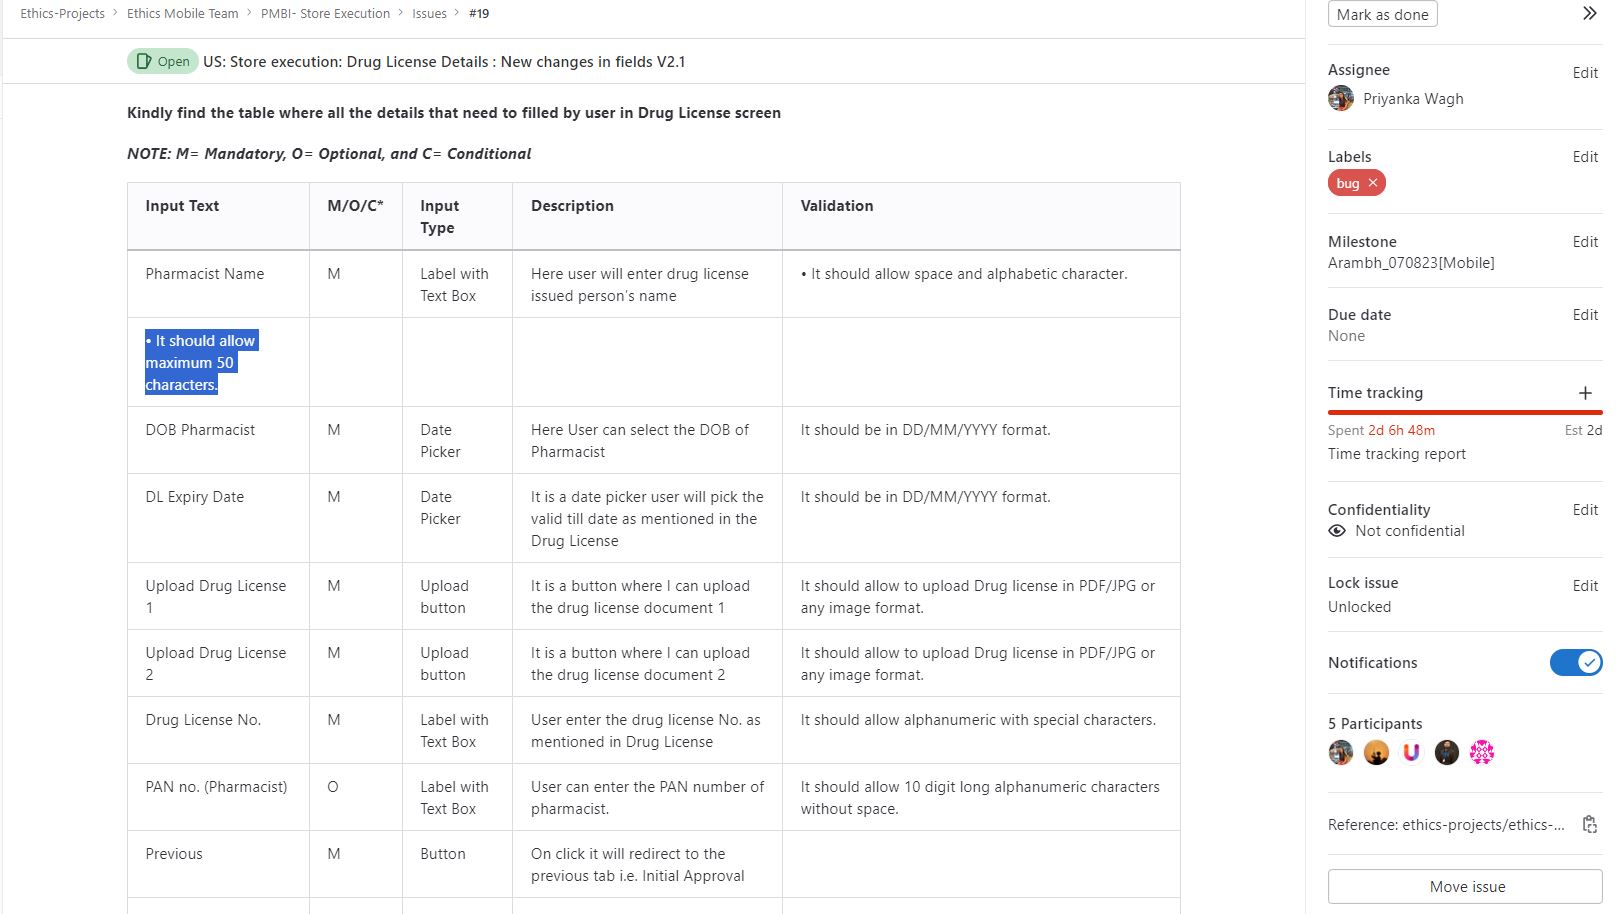The height and width of the screenshot is (914, 1616).
Task: Click Priyanka Wagh's assignee avatar
Action: [1341, 98]
